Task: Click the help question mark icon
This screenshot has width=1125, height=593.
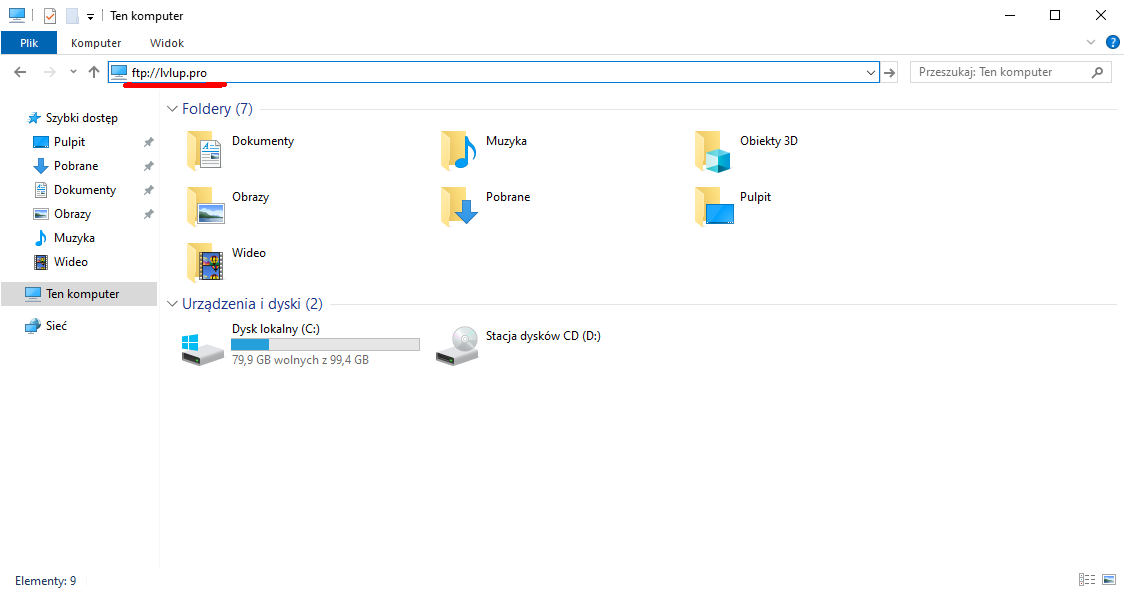Action: coord(1112,43)
